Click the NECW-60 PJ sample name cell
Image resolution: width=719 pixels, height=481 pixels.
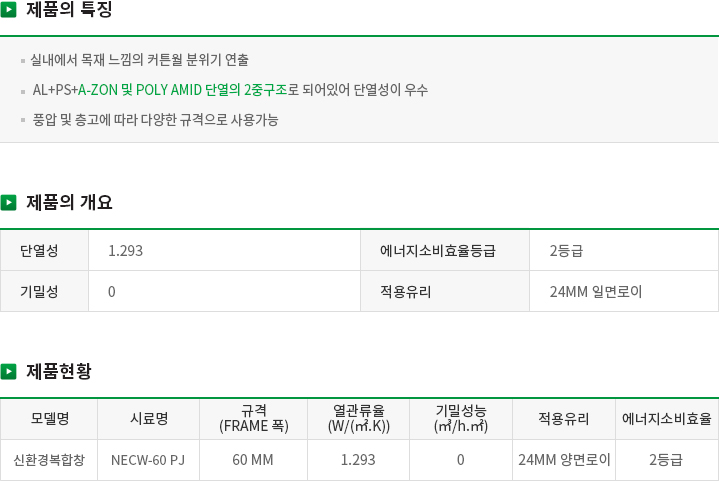pyautogui.click(x=149, y=460)
